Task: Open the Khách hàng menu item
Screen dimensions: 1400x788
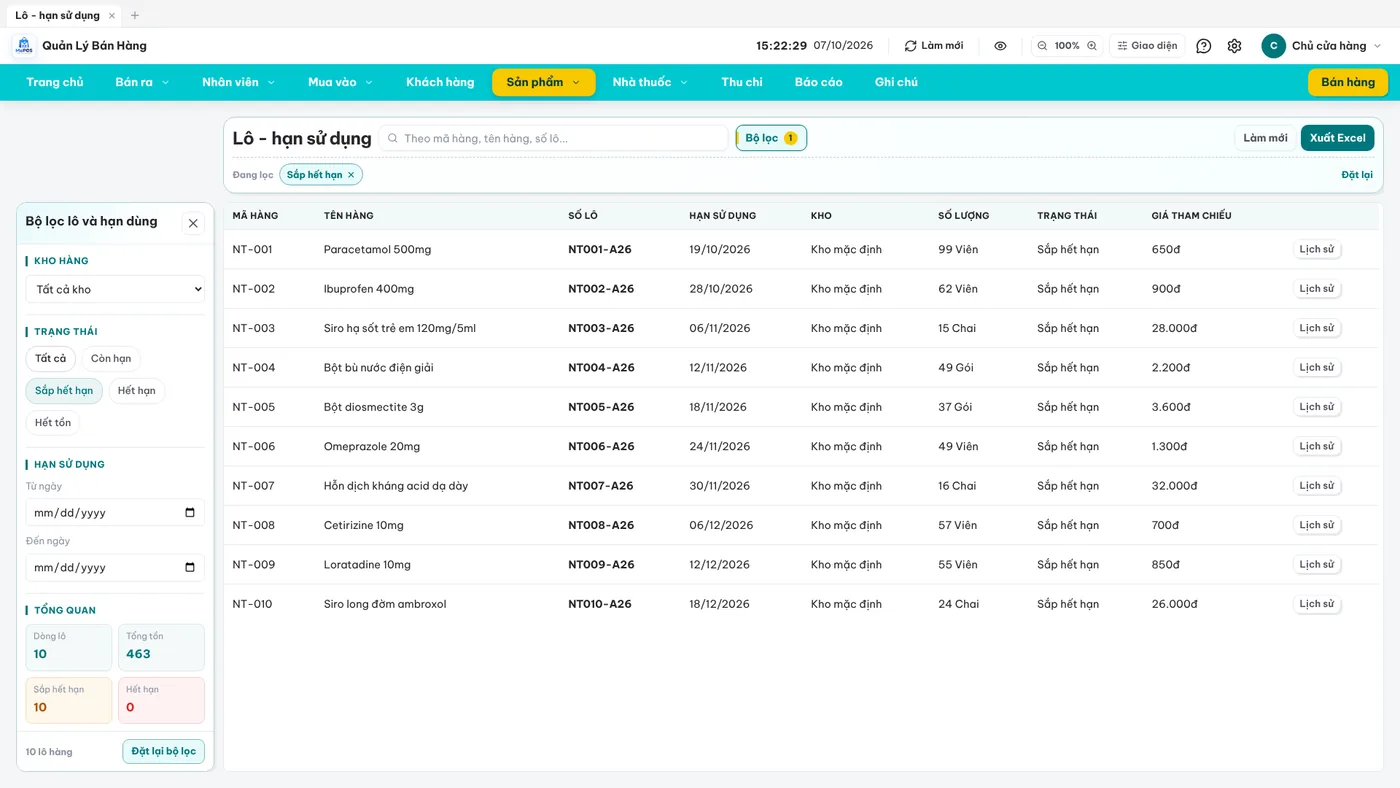Action: 440,82
